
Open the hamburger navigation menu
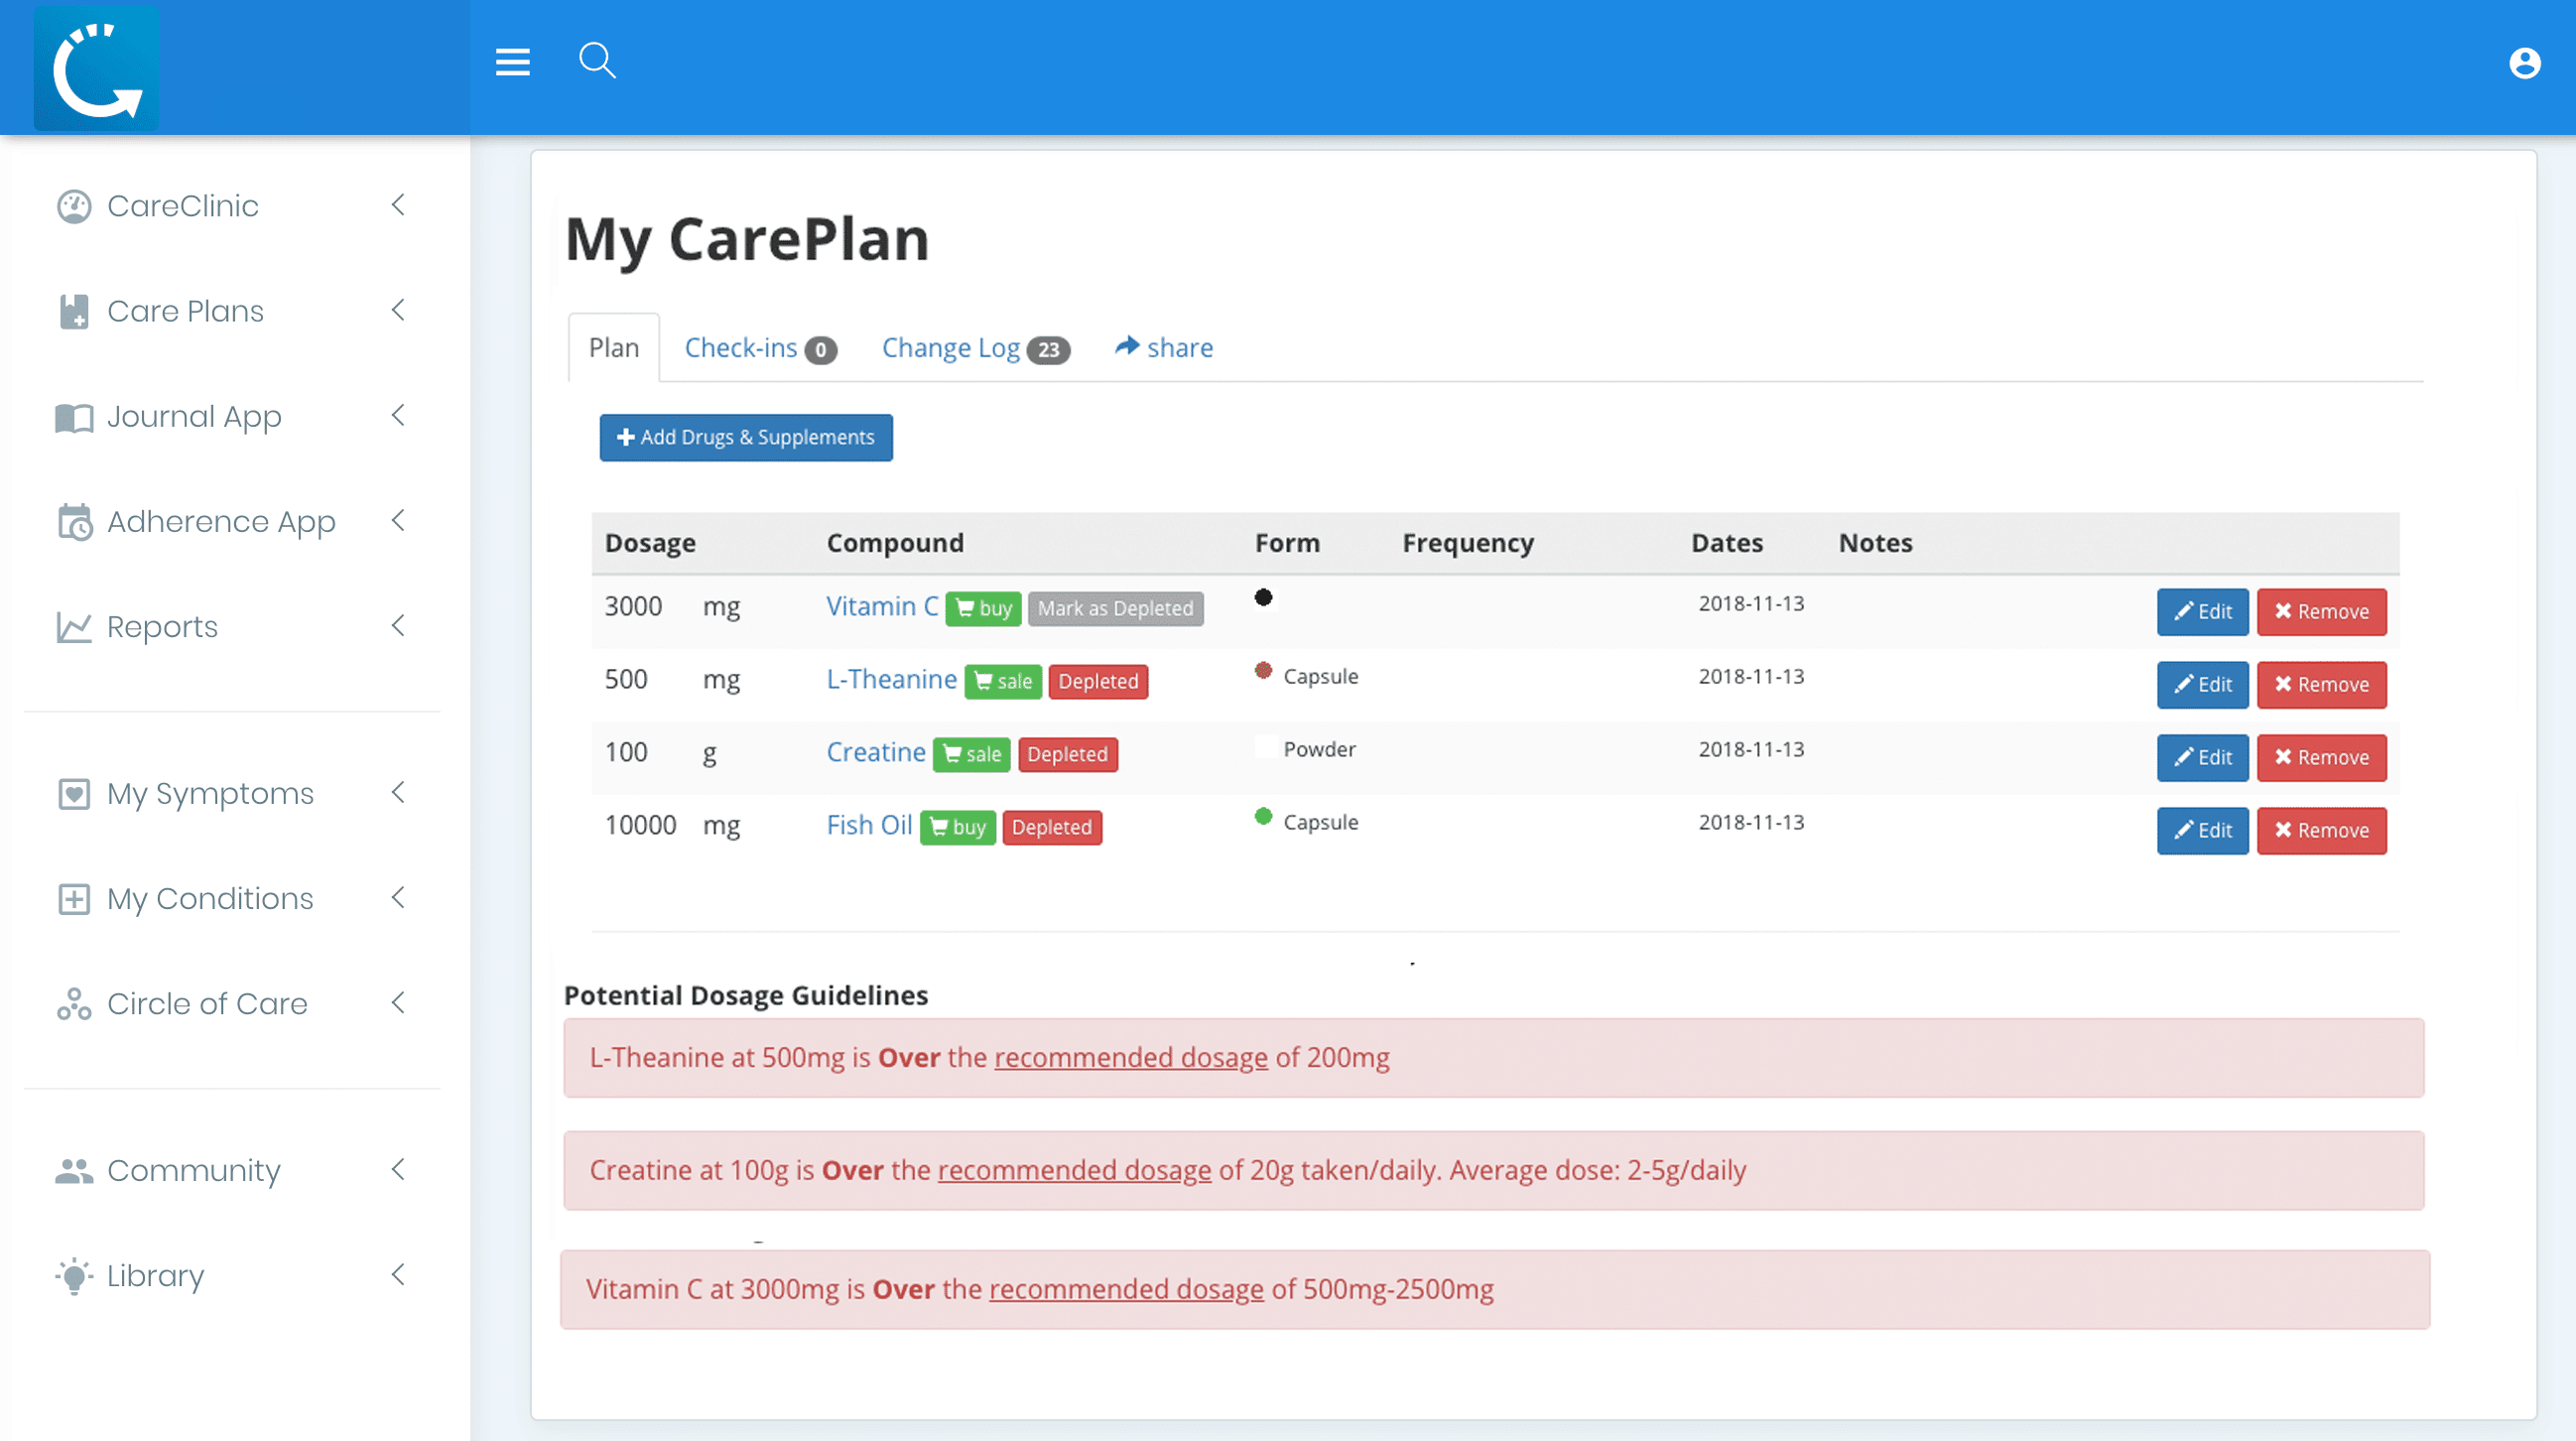(512, 62)
